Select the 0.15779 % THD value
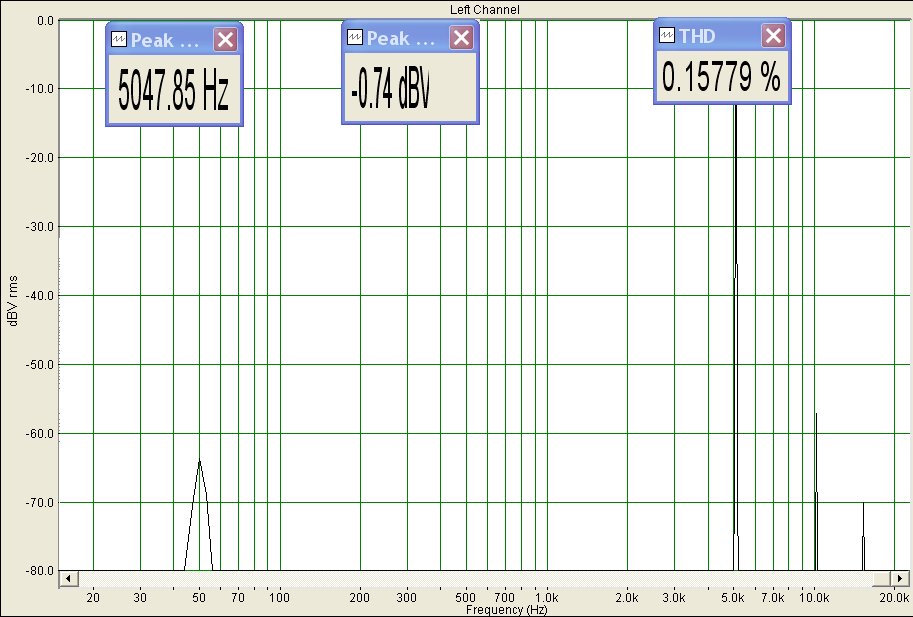The image size is (913, 617). coord(721,77)
